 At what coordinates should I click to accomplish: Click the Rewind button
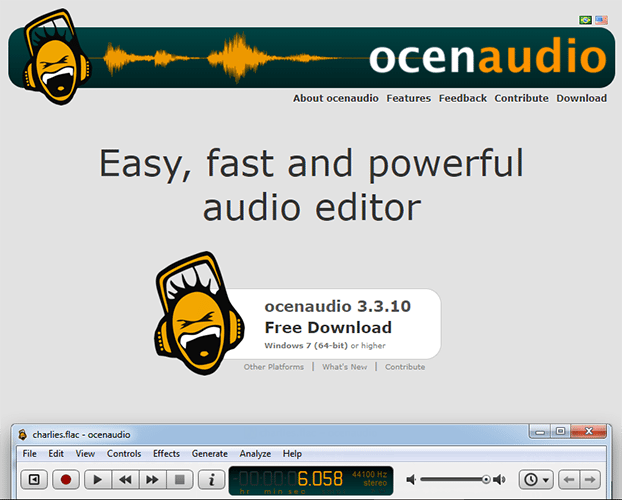pyautogui.click(x=125, y=480)
